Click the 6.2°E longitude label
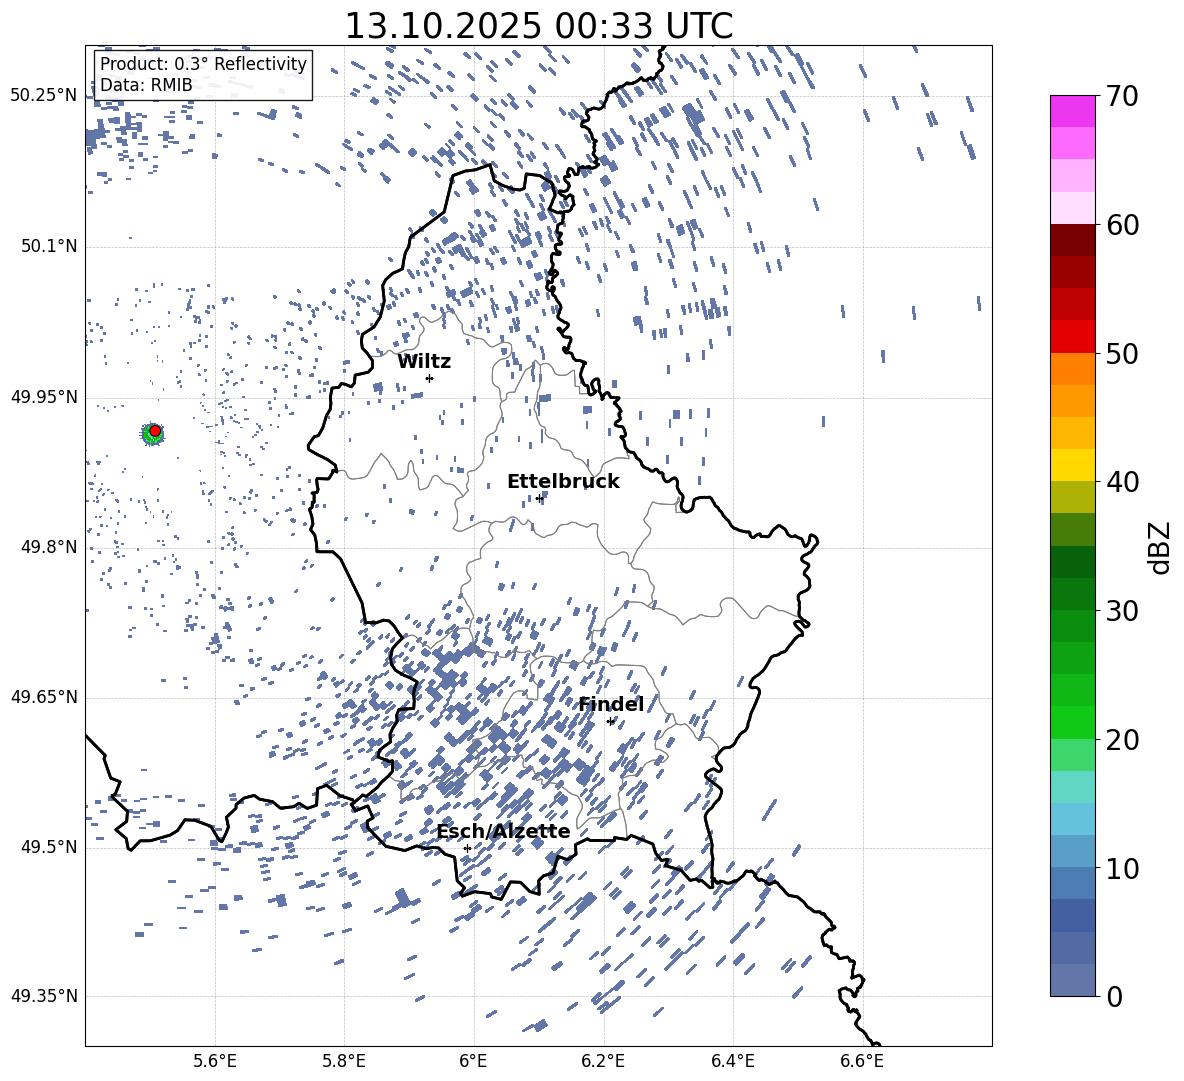 (x=603, y=1061)
